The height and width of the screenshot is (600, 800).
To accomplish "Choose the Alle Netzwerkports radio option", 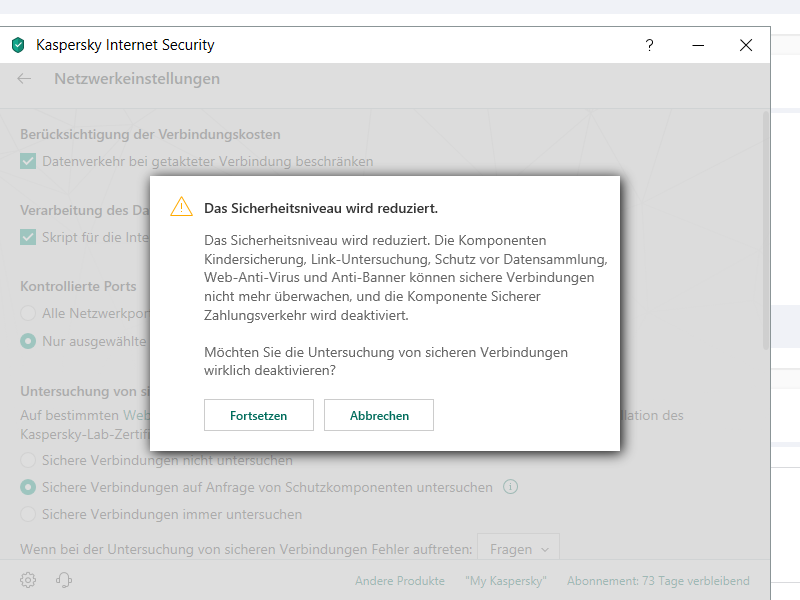I will (x=29, y=313).
